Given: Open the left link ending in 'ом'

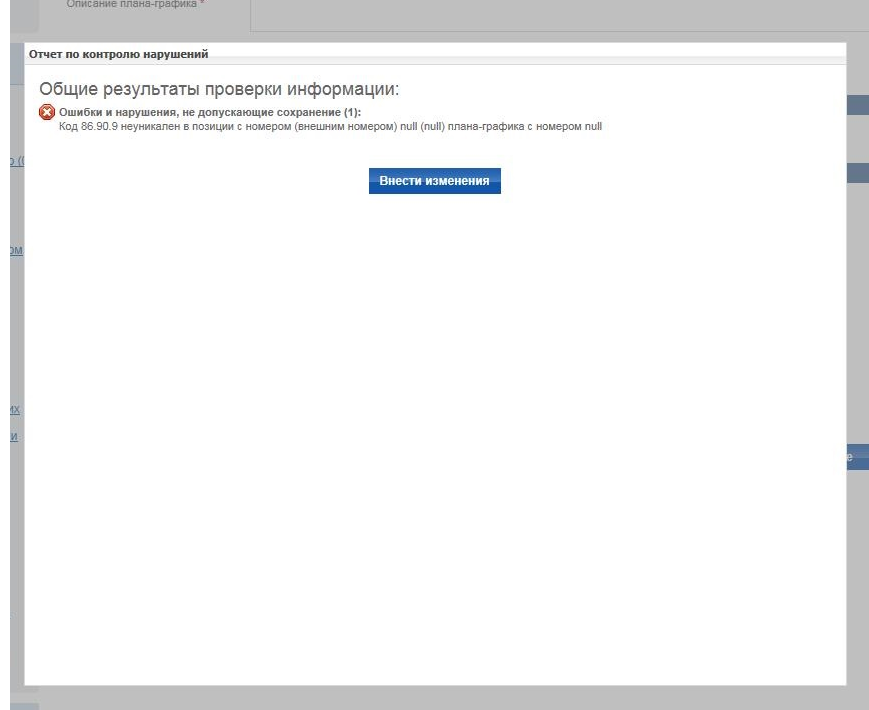Looking at the screenshot, I should click(16, 251).
